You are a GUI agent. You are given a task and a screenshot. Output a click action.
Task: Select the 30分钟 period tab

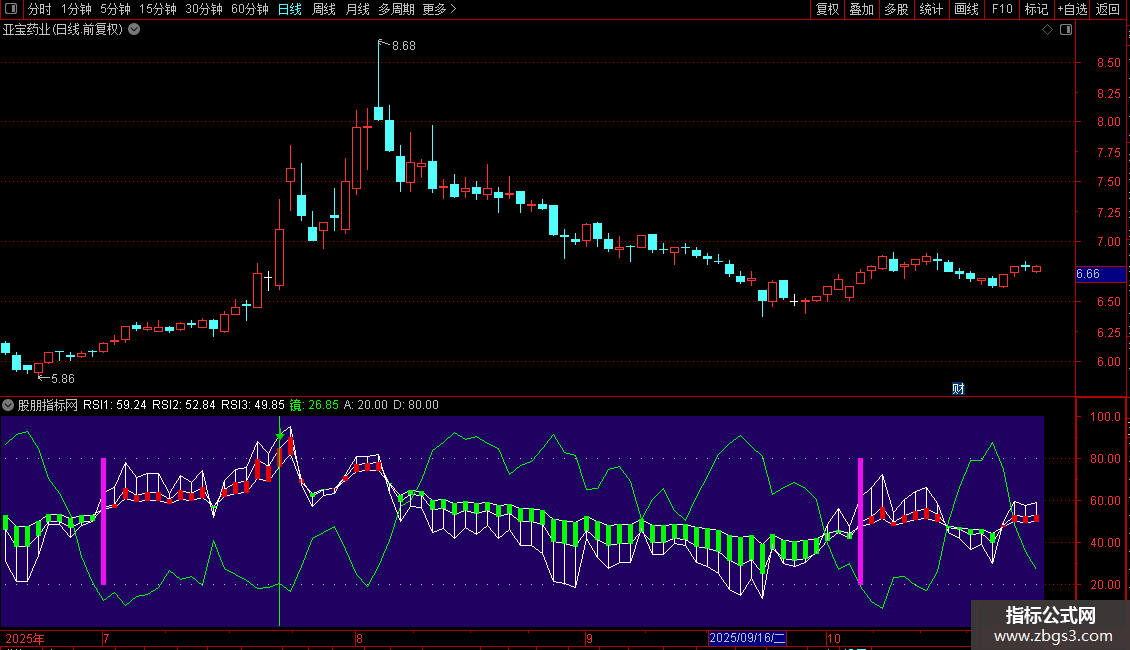[x=204, y=9]
